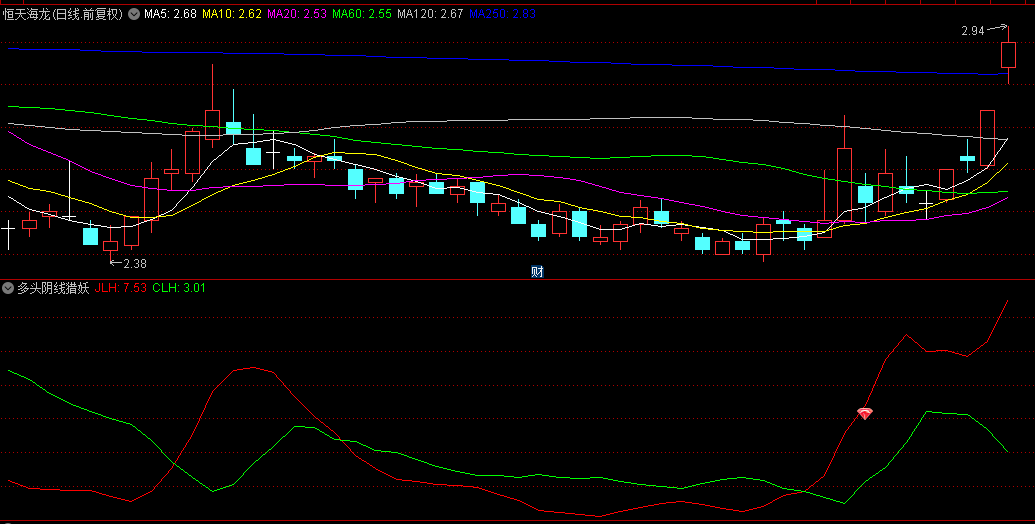Click the 2.94 high price label
This screenshot has width=1035, height=524.
[973, 30]
